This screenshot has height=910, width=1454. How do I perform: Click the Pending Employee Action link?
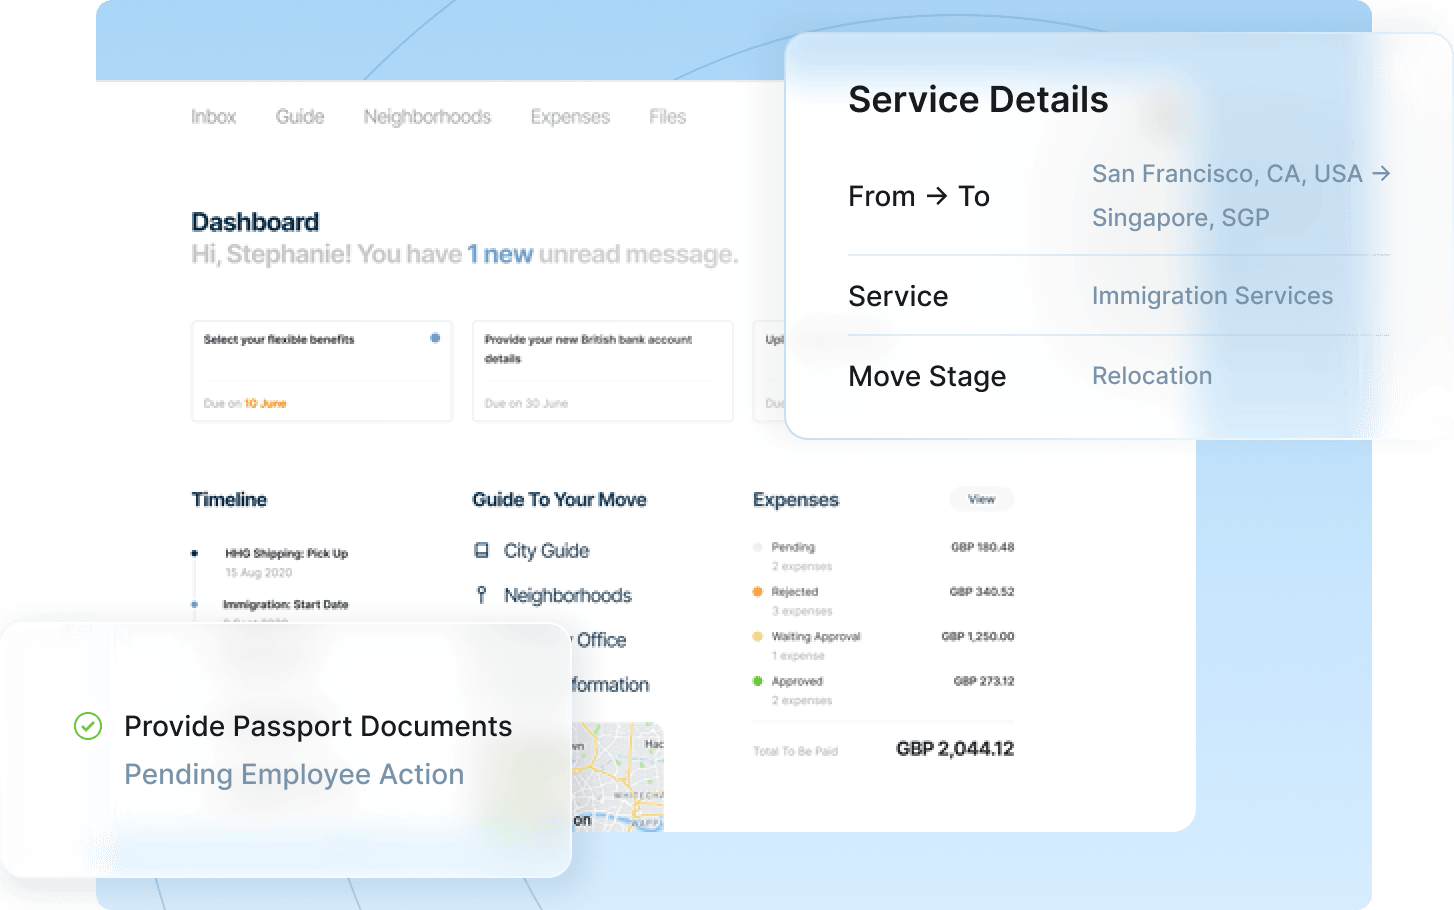(294, 774)
